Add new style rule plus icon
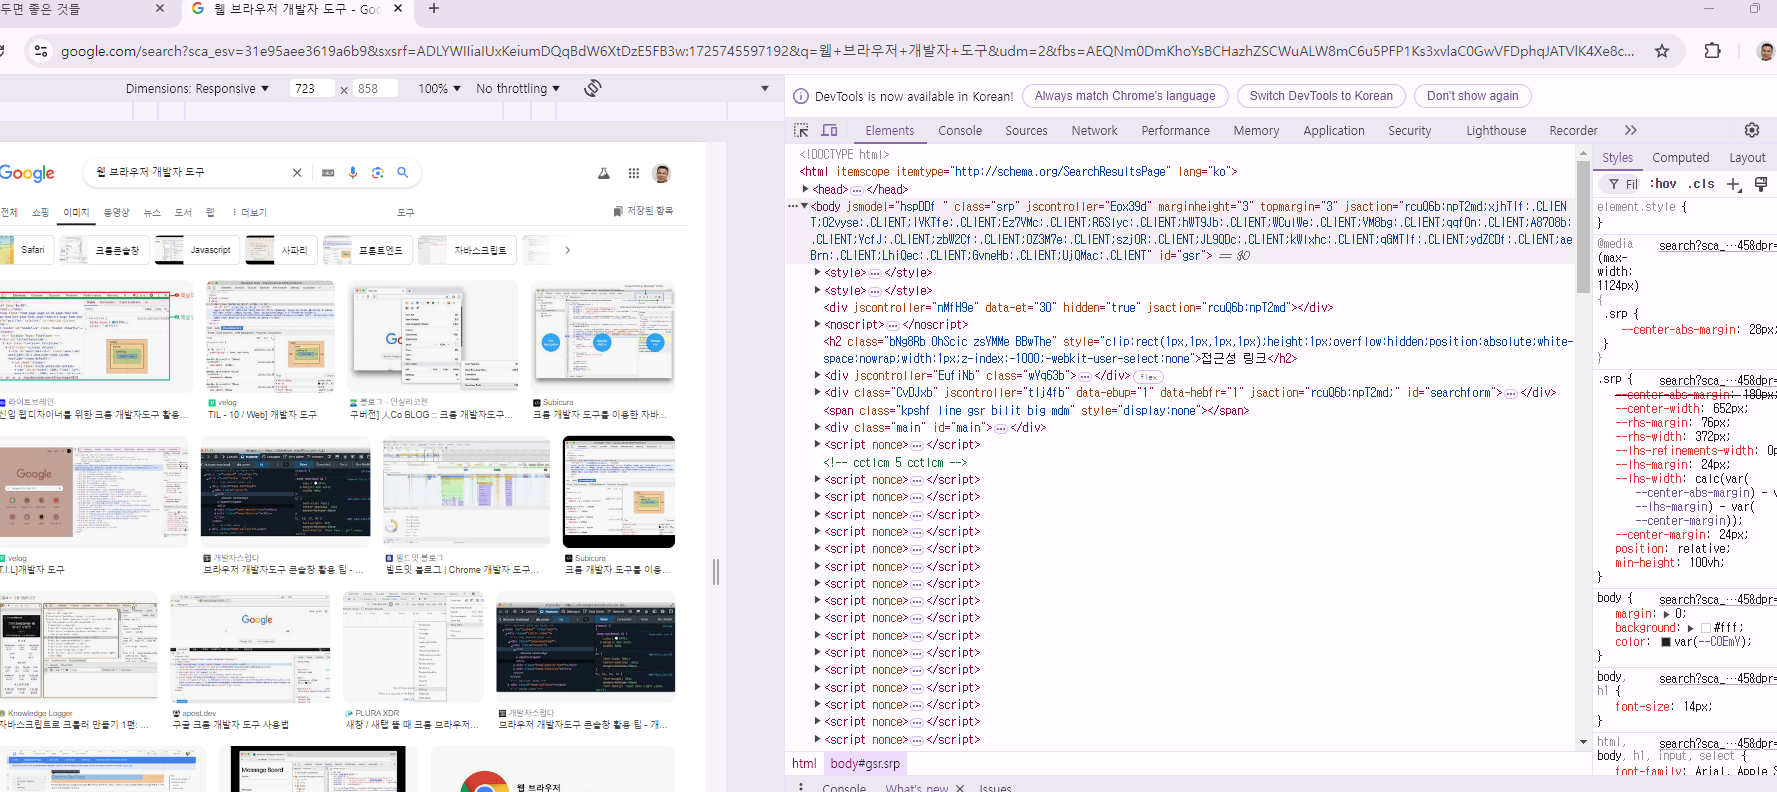The image size is (1777, 792). [1734, 184]
